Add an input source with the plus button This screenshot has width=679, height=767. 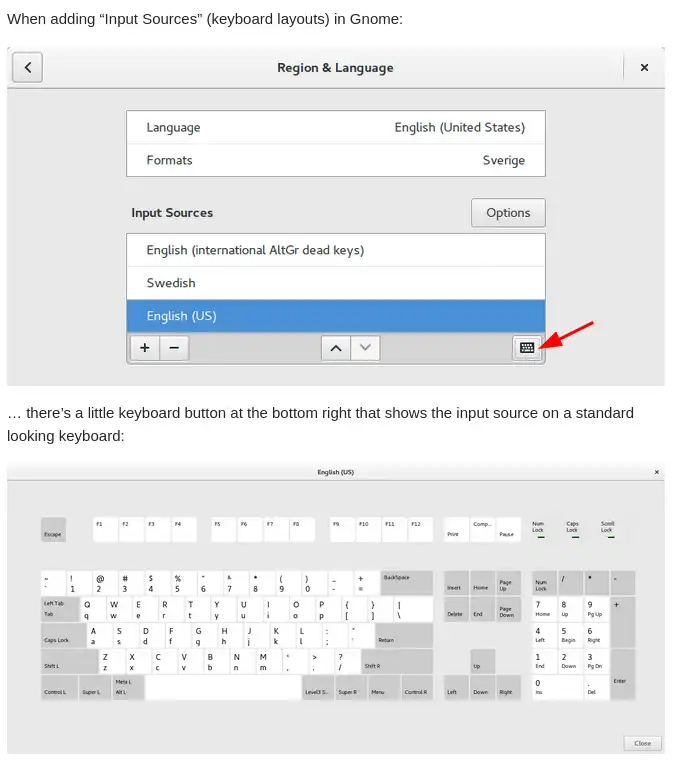pos(145,348)
